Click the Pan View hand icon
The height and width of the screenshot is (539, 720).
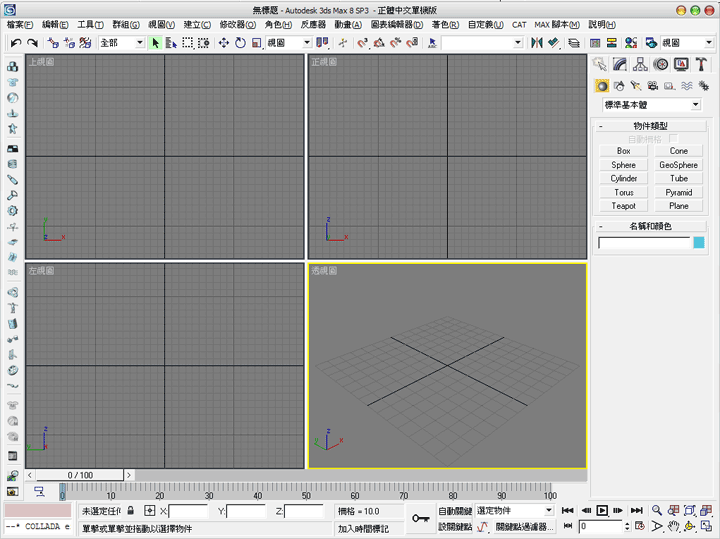[x=673, y=526]
